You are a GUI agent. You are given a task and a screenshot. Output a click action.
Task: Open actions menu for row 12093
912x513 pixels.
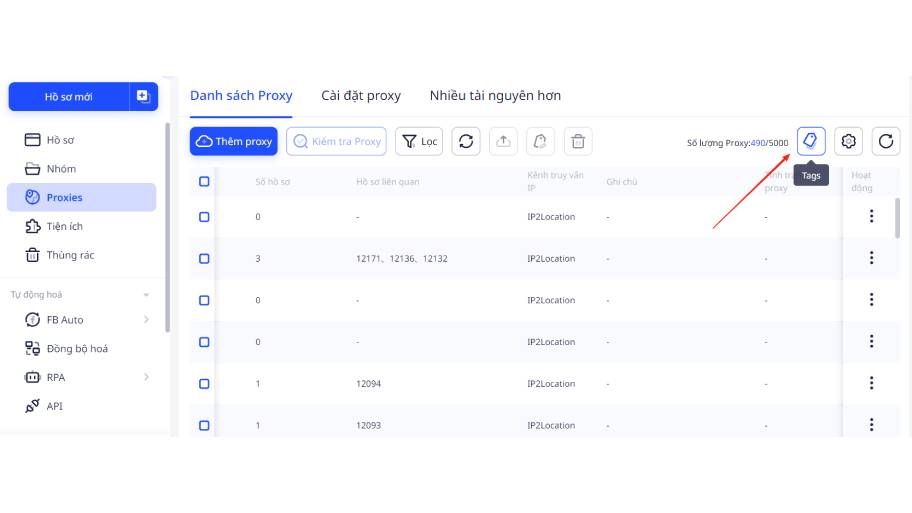(x=871, y=425)
